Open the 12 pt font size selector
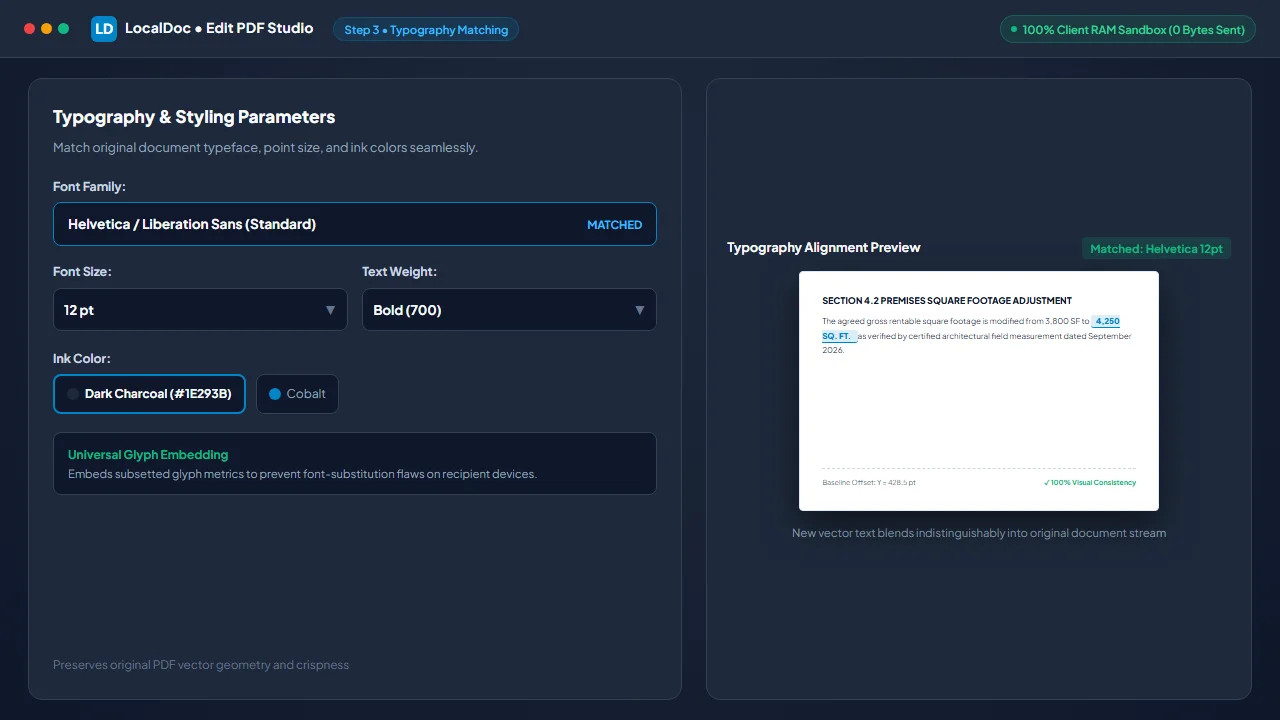1280x720 pixels. coord(200,310)
